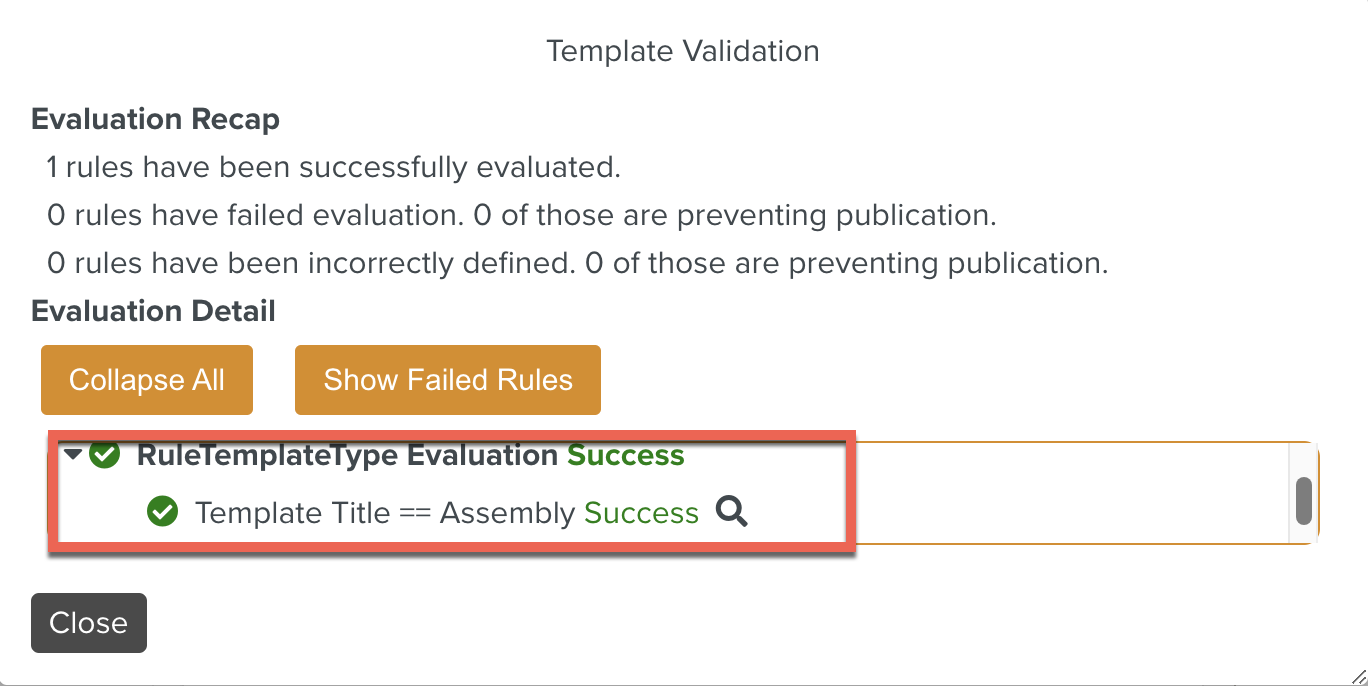This screenshot has height=686, width=1368.
Task: Click the failed evaluation rules recap line
Action: click(521, 215)
